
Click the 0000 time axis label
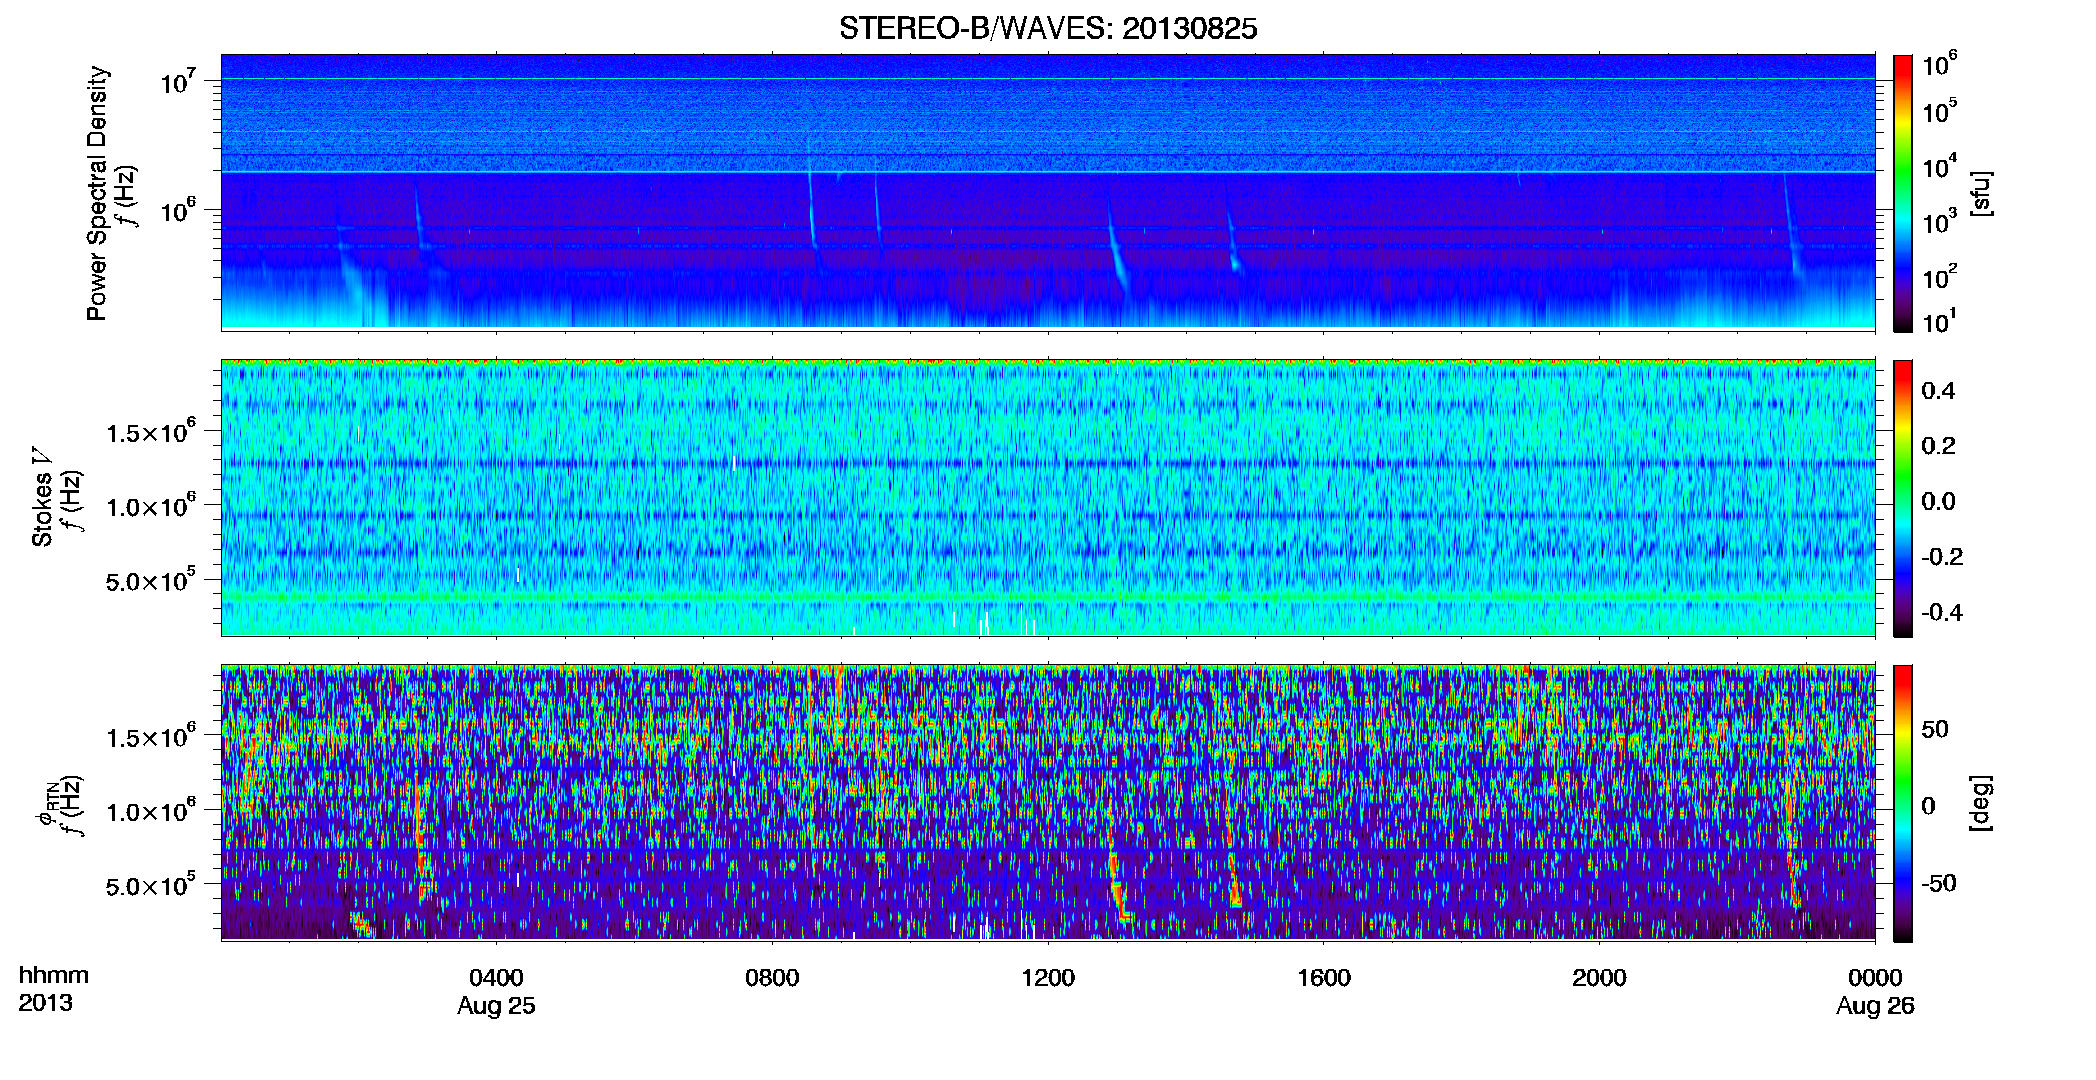1875,977
